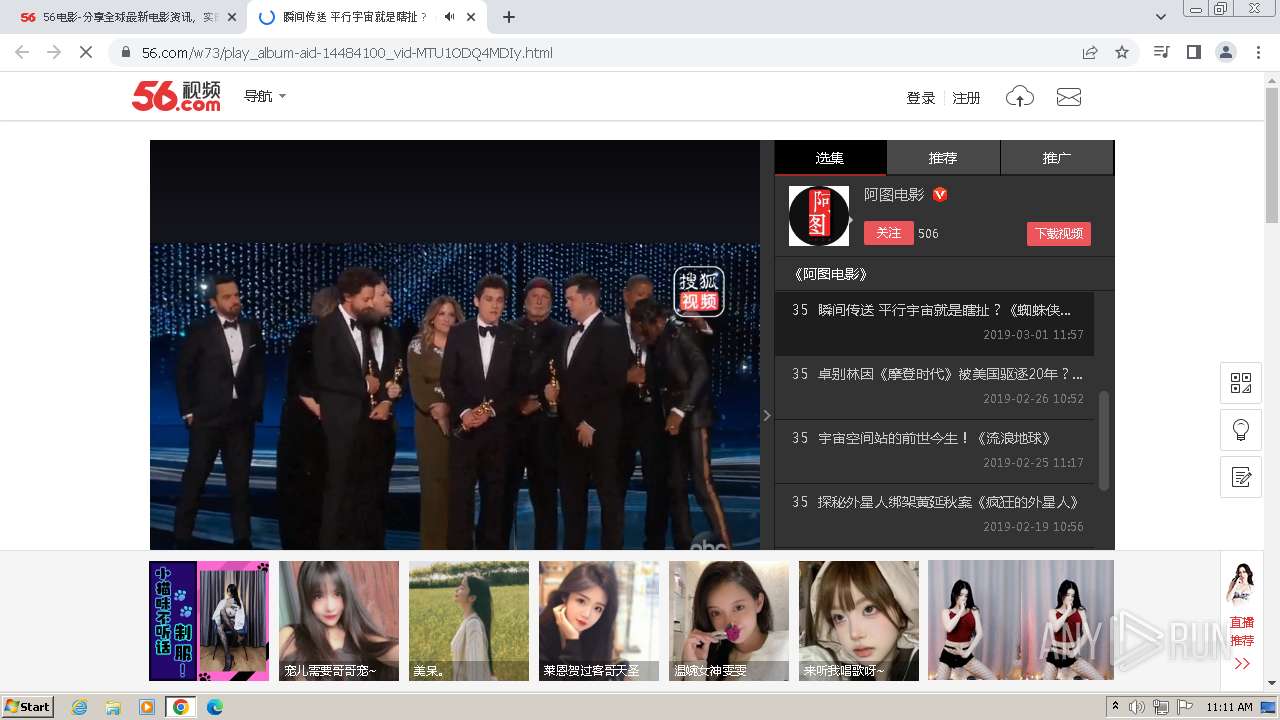Click the 56.com logo
Viewport: 1280px width, 720px height.
click(x=176, y=96)
